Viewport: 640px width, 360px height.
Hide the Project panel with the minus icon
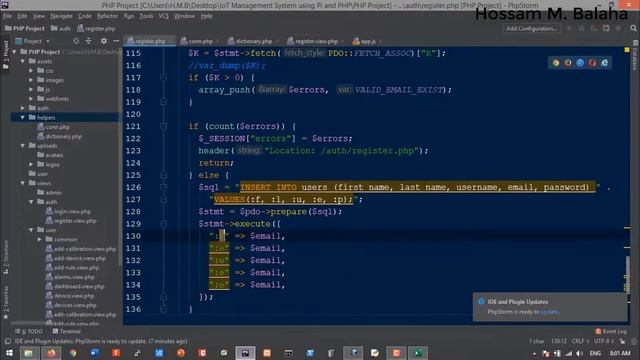pyautogui.click(x=116, y=41)
